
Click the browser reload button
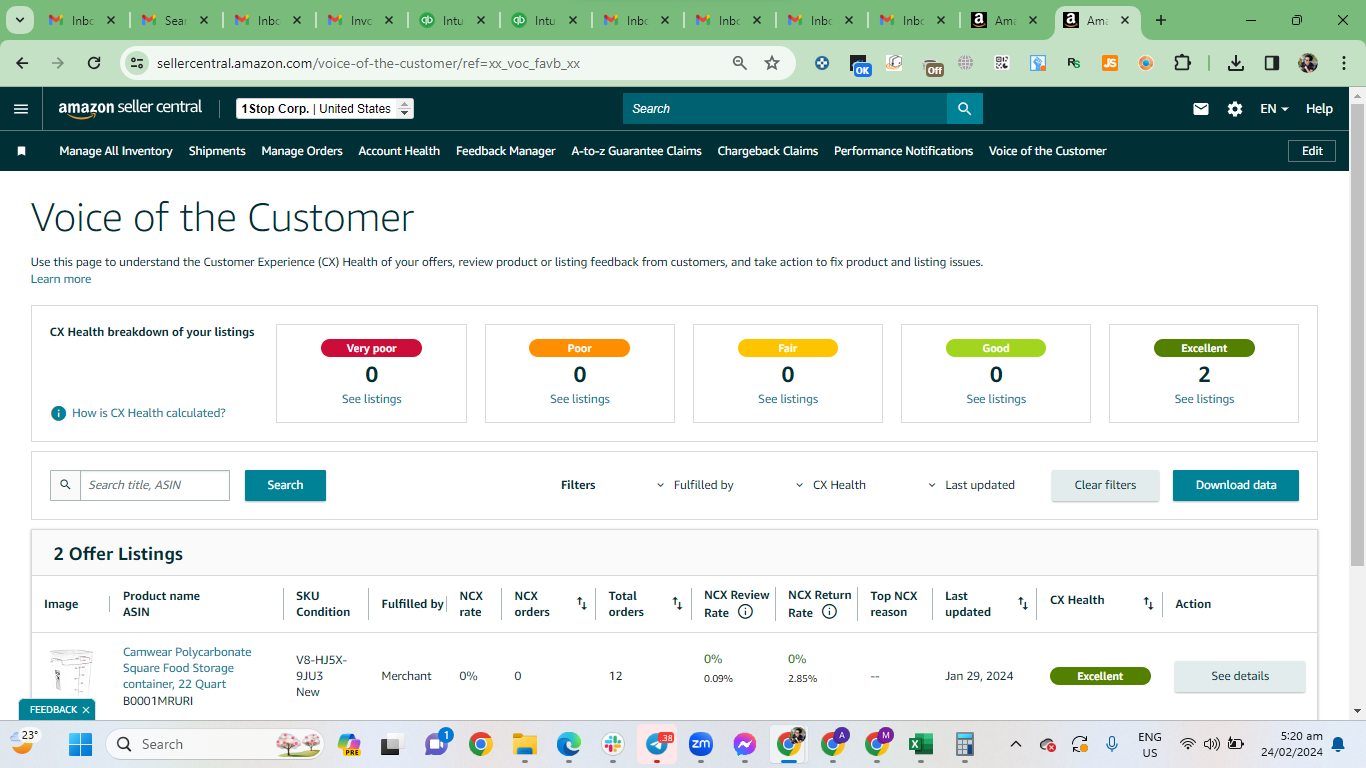94,63
